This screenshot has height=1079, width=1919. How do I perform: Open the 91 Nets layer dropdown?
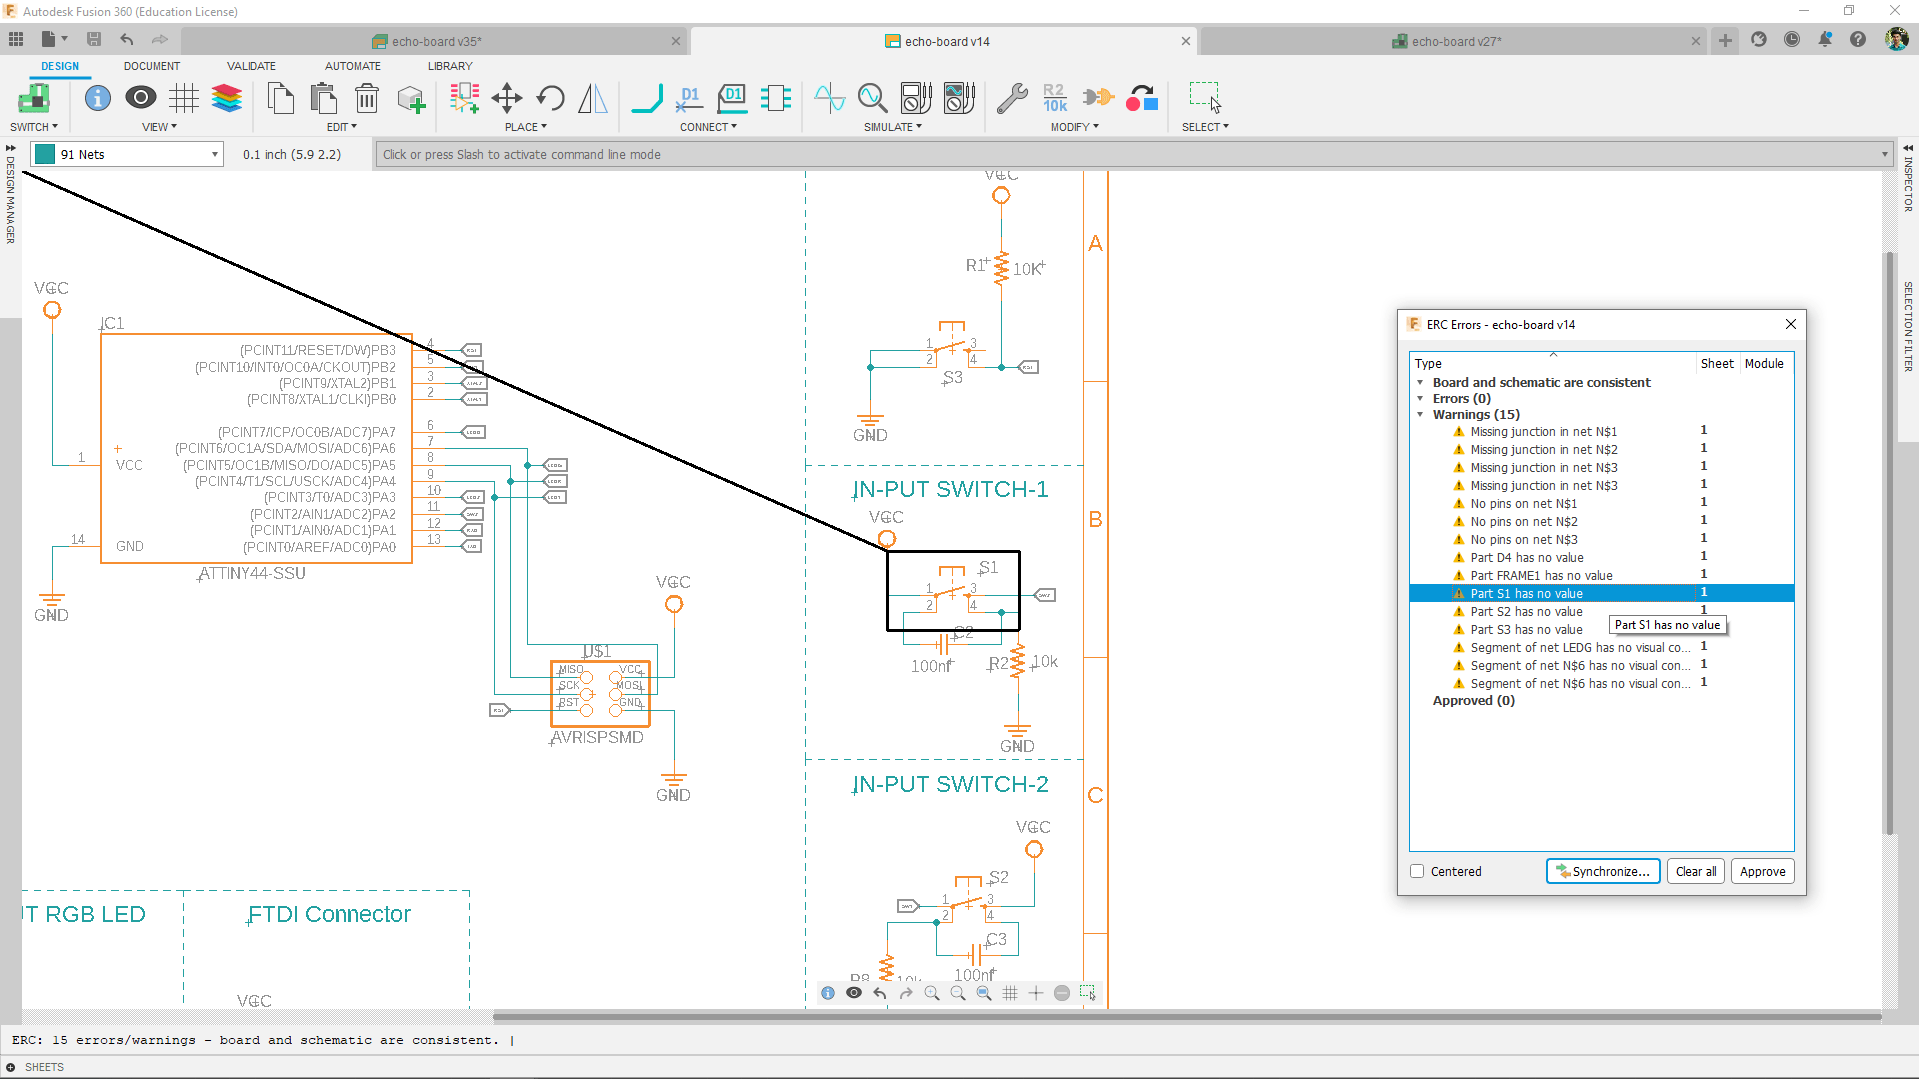[128, 154]
